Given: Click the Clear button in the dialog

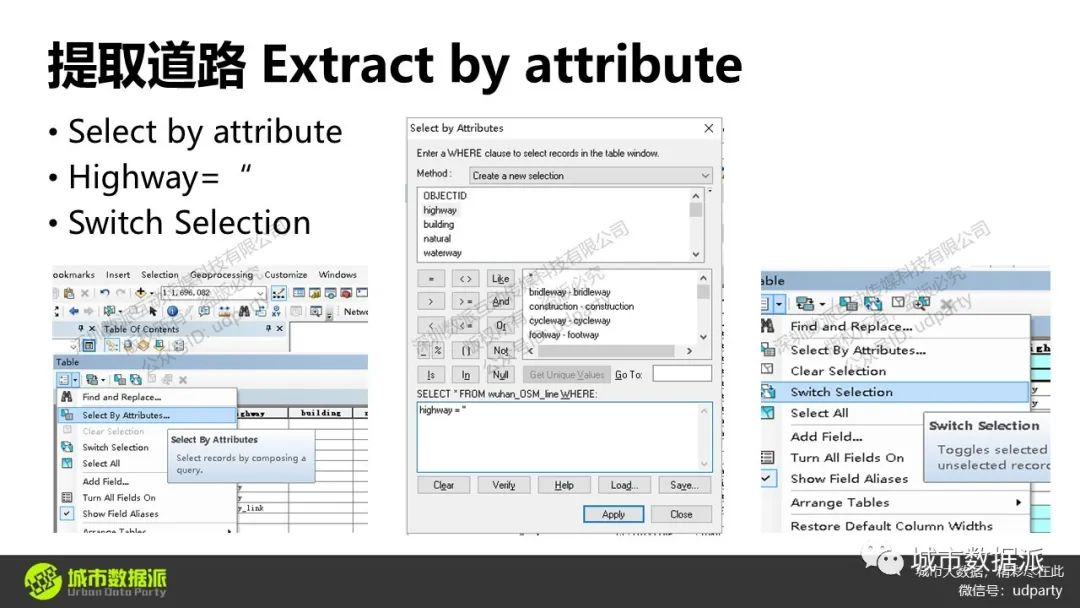Looking at the screenshot, I should [444, 485].
